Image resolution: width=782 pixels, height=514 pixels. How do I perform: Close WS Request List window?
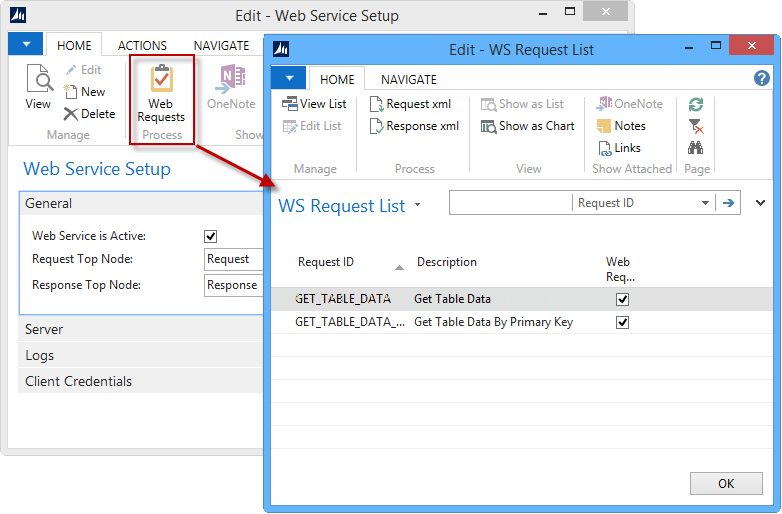[x=752, y=46]
